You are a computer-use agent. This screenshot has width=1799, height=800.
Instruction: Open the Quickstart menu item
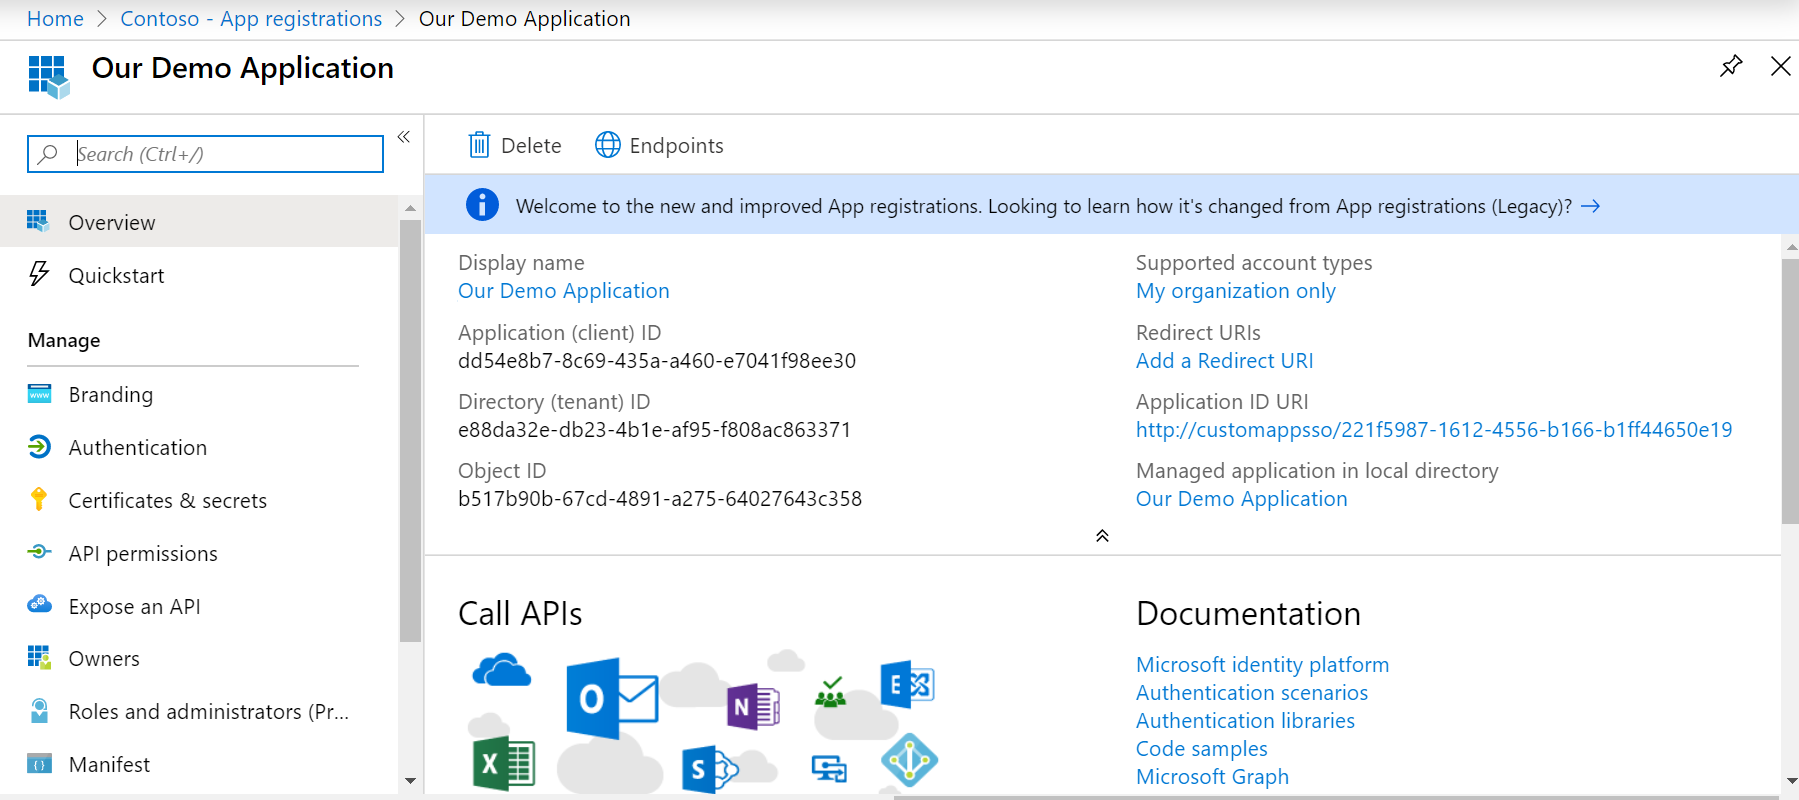199,275
